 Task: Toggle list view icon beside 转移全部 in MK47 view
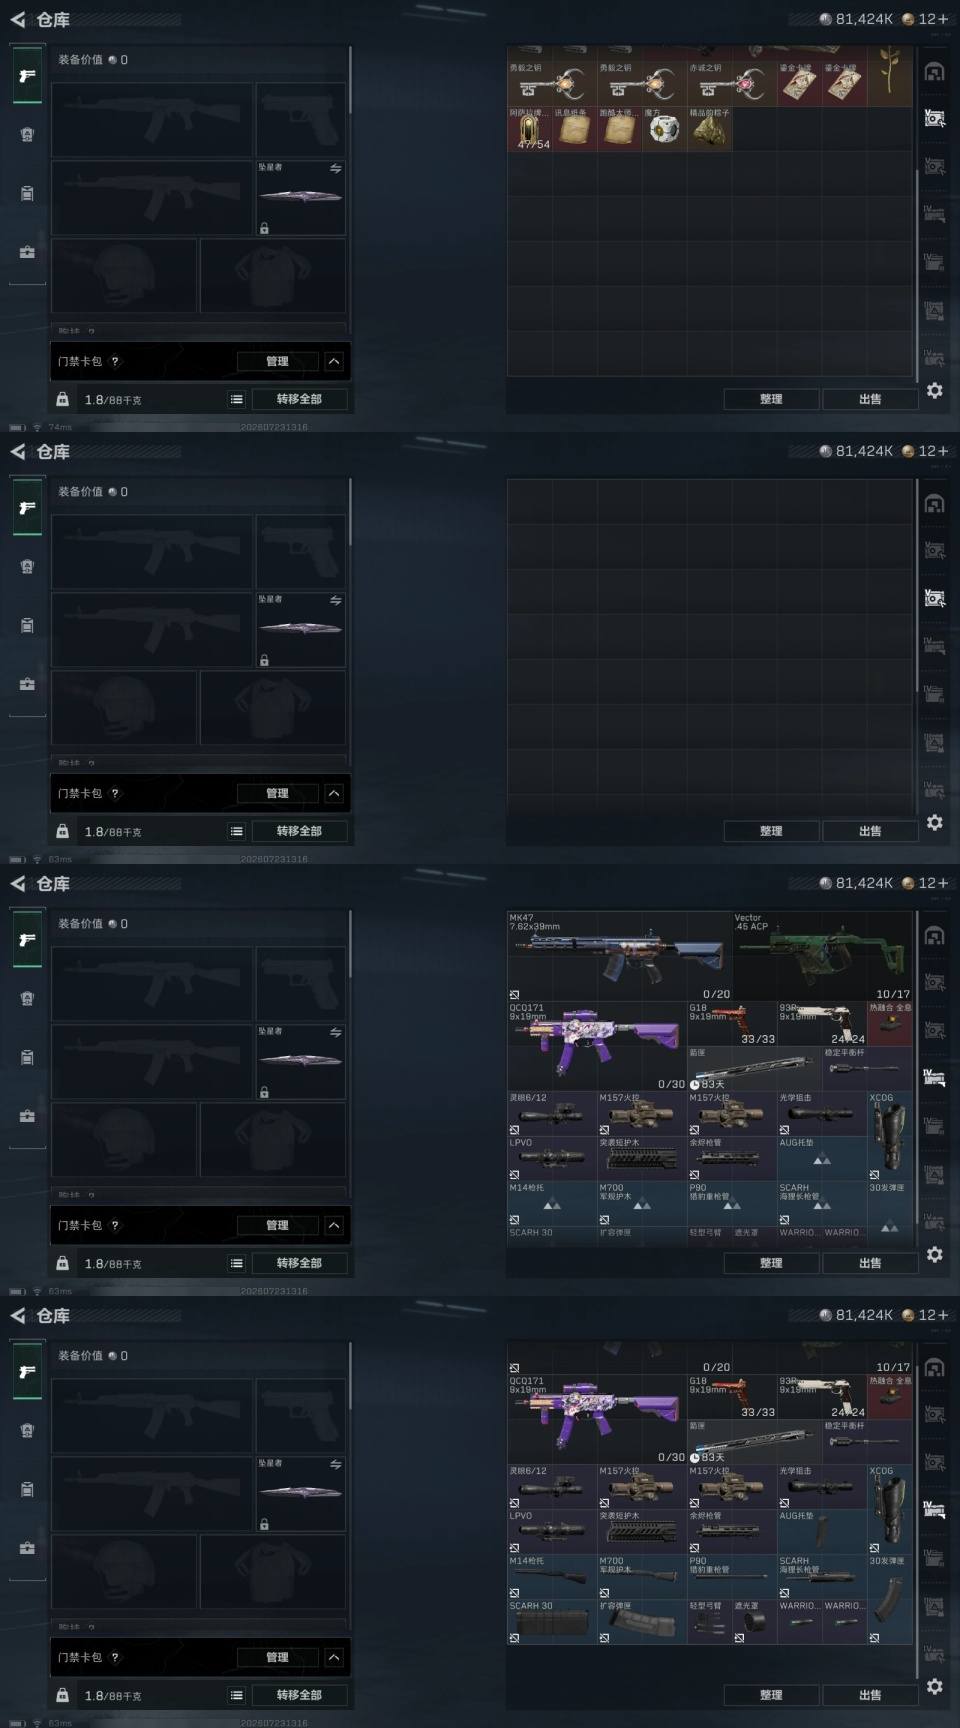point(237,1263)
